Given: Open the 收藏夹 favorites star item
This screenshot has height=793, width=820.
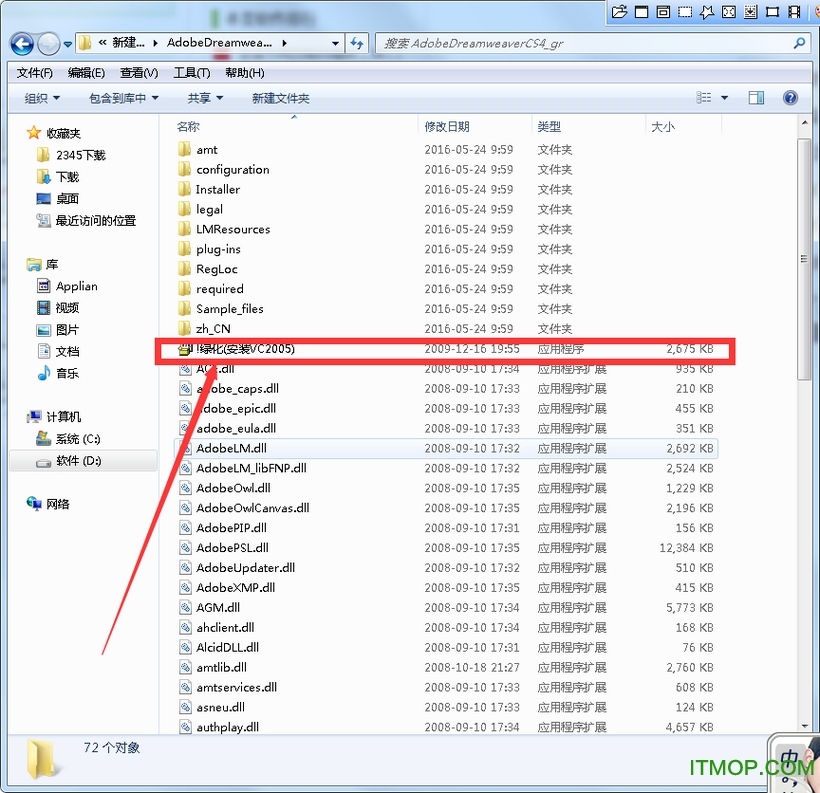Looking at the screenshot, I should pyautogui.click(x=54, y=133).
